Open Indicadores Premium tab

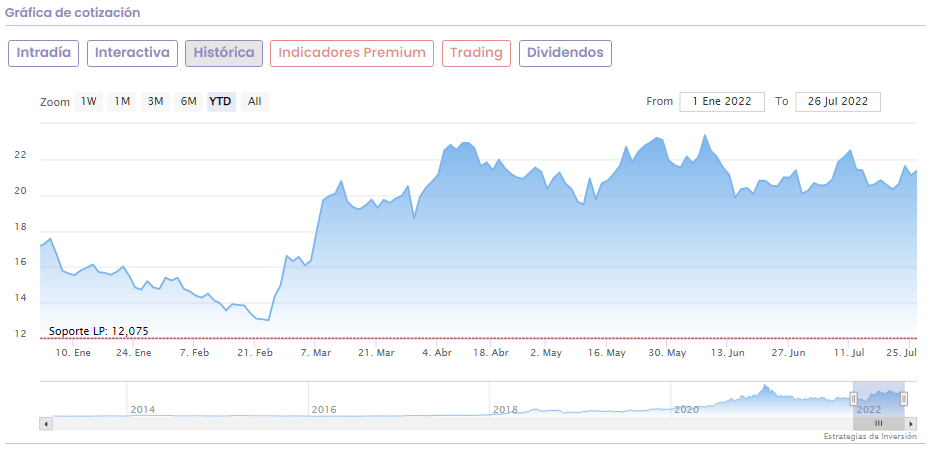(x=351, y=53)
